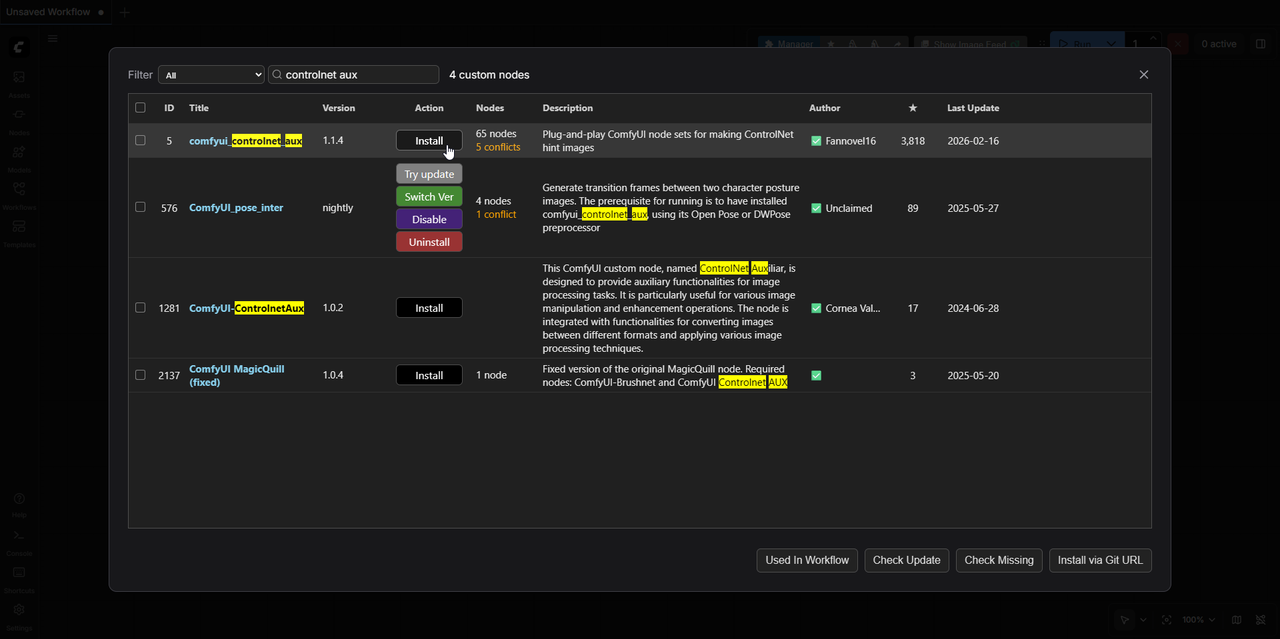Open the ComfyUI-ControlnetAux title link
Viewport: 1280px width, 639px height.
(247, 308)
